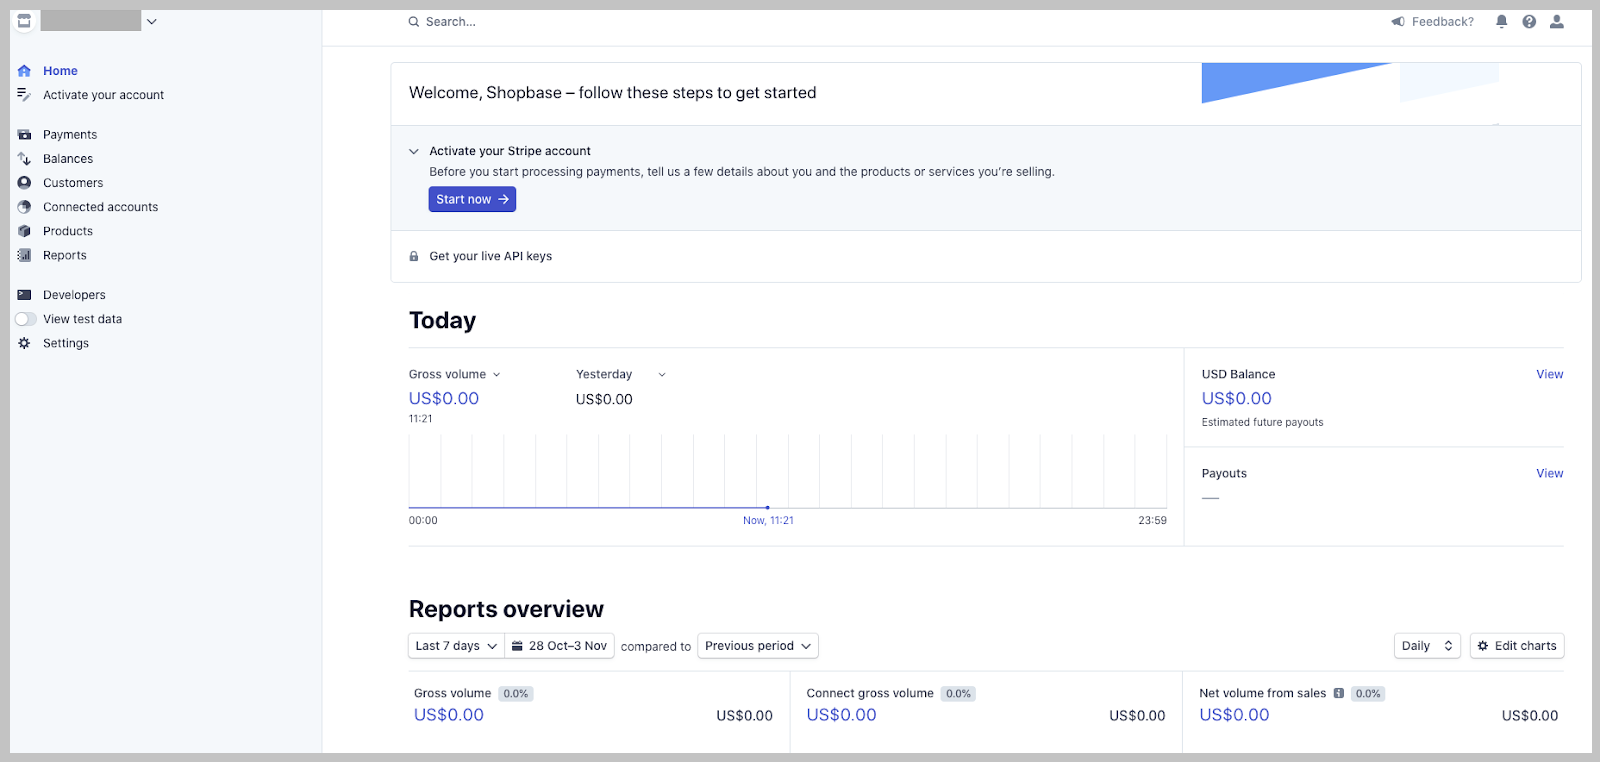Image resolution: width=1600 pixels, height=762 pixels.
Task: Open the help question mark icon
Action: pyautogui.click(x=1529, y=22)
